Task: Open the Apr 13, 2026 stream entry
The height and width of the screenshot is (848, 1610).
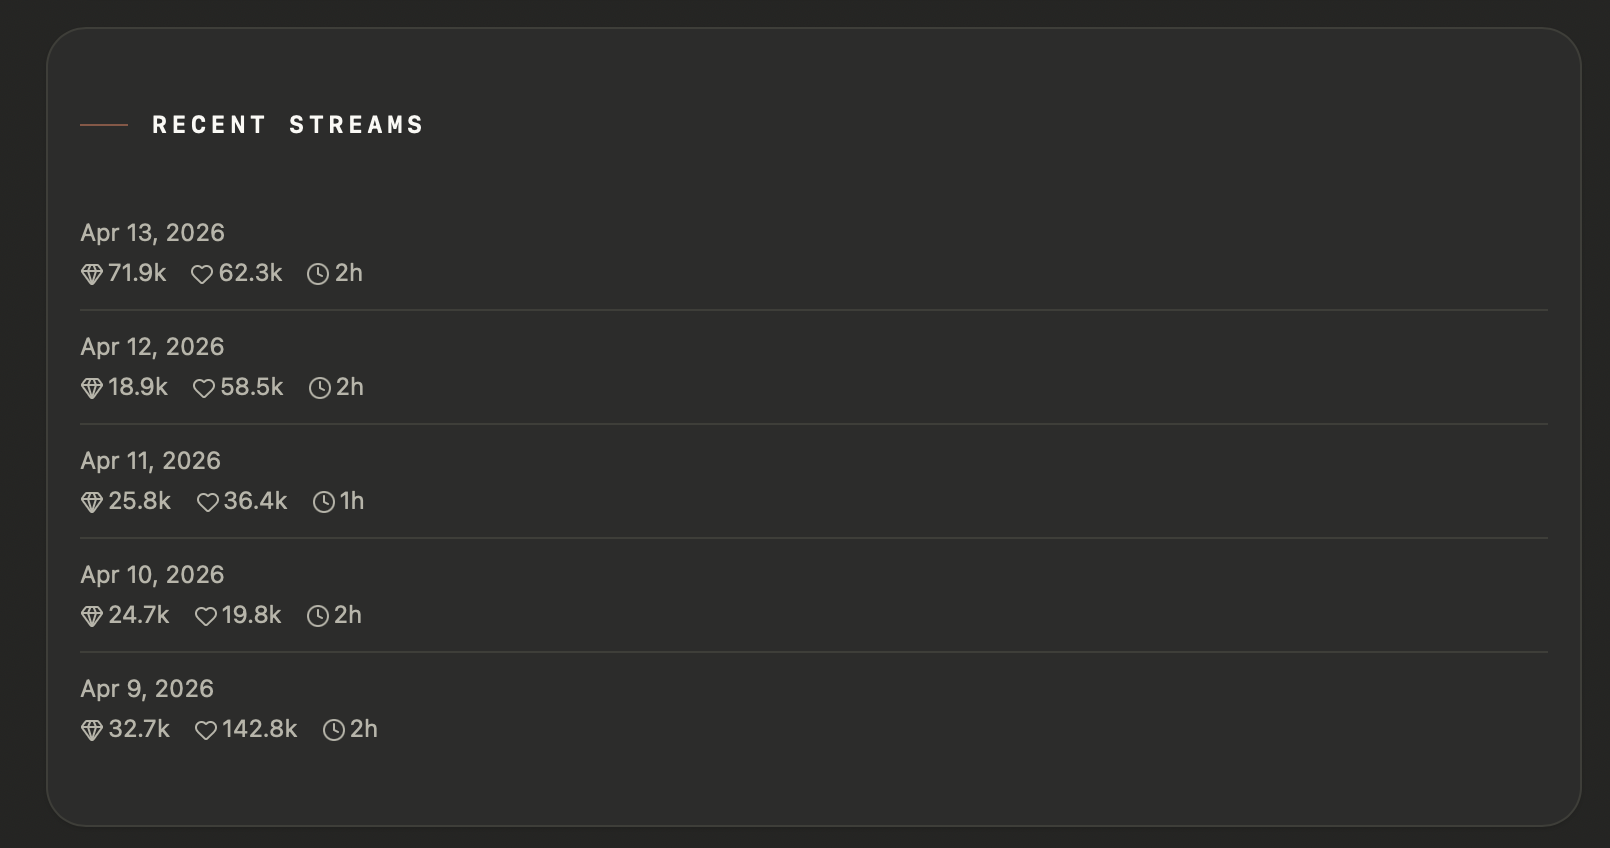Action: click(x=152, y=233)
